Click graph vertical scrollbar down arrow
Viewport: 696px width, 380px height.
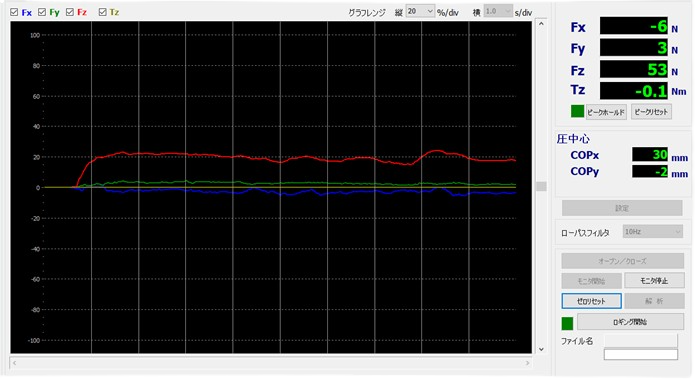541,349
